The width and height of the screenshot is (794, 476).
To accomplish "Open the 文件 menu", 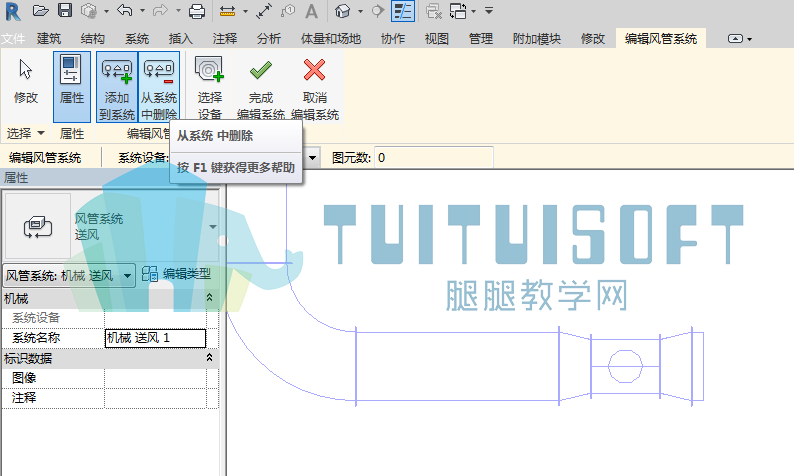I will [13, 38].
